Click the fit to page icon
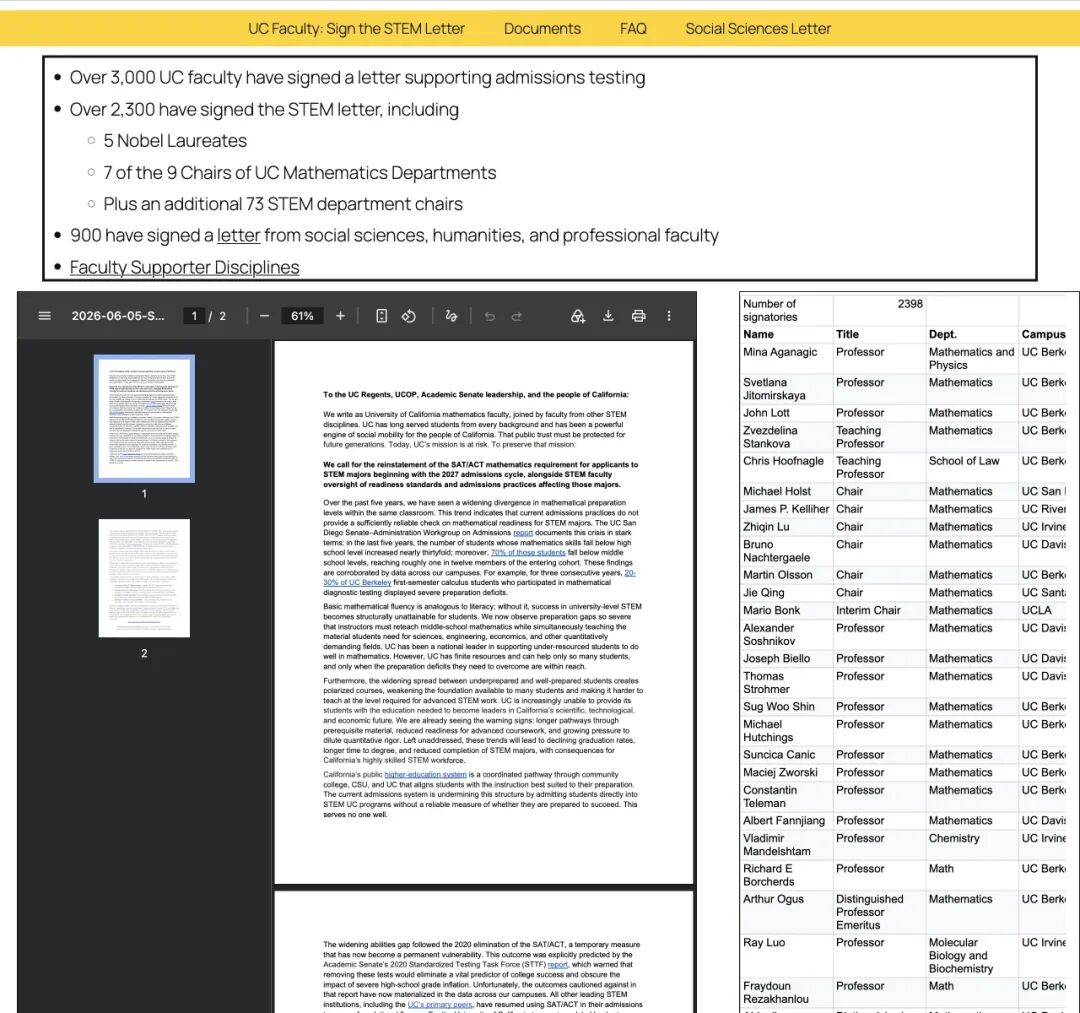This screenshot has width=1080, height=1013. [382, 316]
